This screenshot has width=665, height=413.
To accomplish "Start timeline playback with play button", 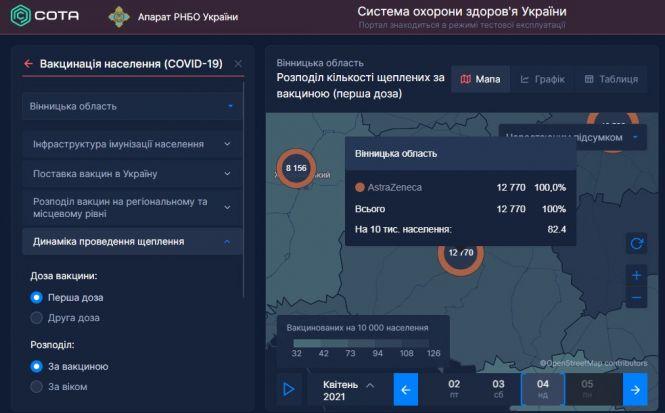I will pyautogui.click(x=289, y=389).
